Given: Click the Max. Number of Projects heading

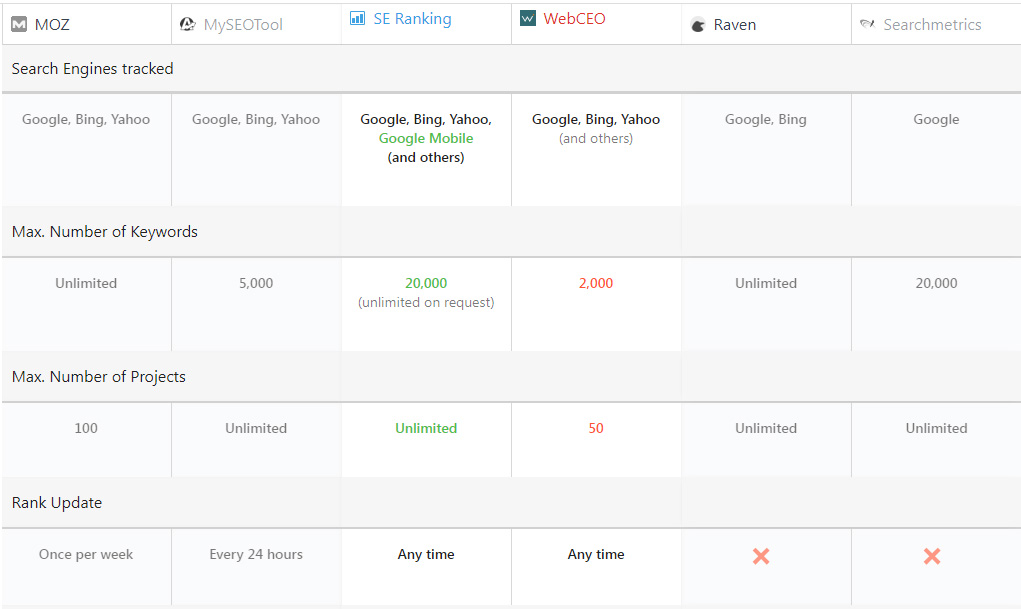Looking at the screenshot, I should (x=98, y=376).
